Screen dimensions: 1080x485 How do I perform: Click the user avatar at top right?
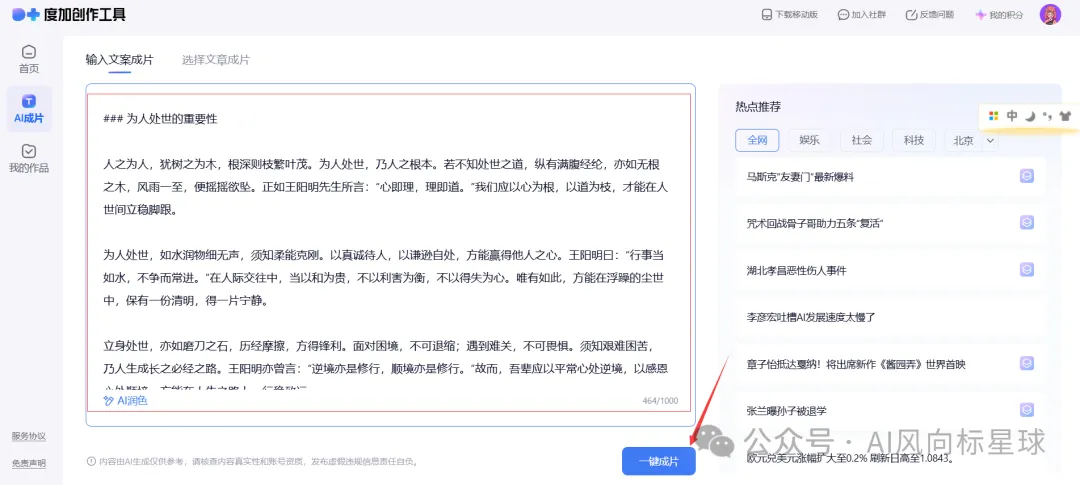1050,15
